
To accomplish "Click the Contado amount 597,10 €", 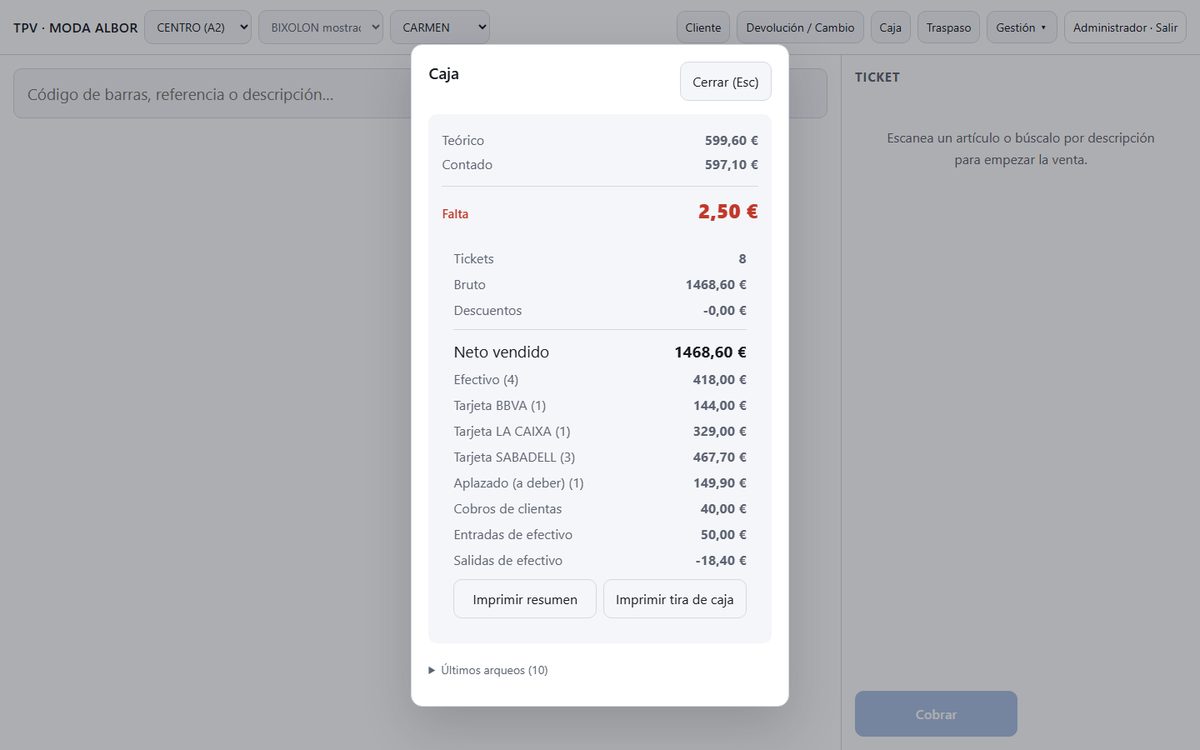I will coord(731,164).
